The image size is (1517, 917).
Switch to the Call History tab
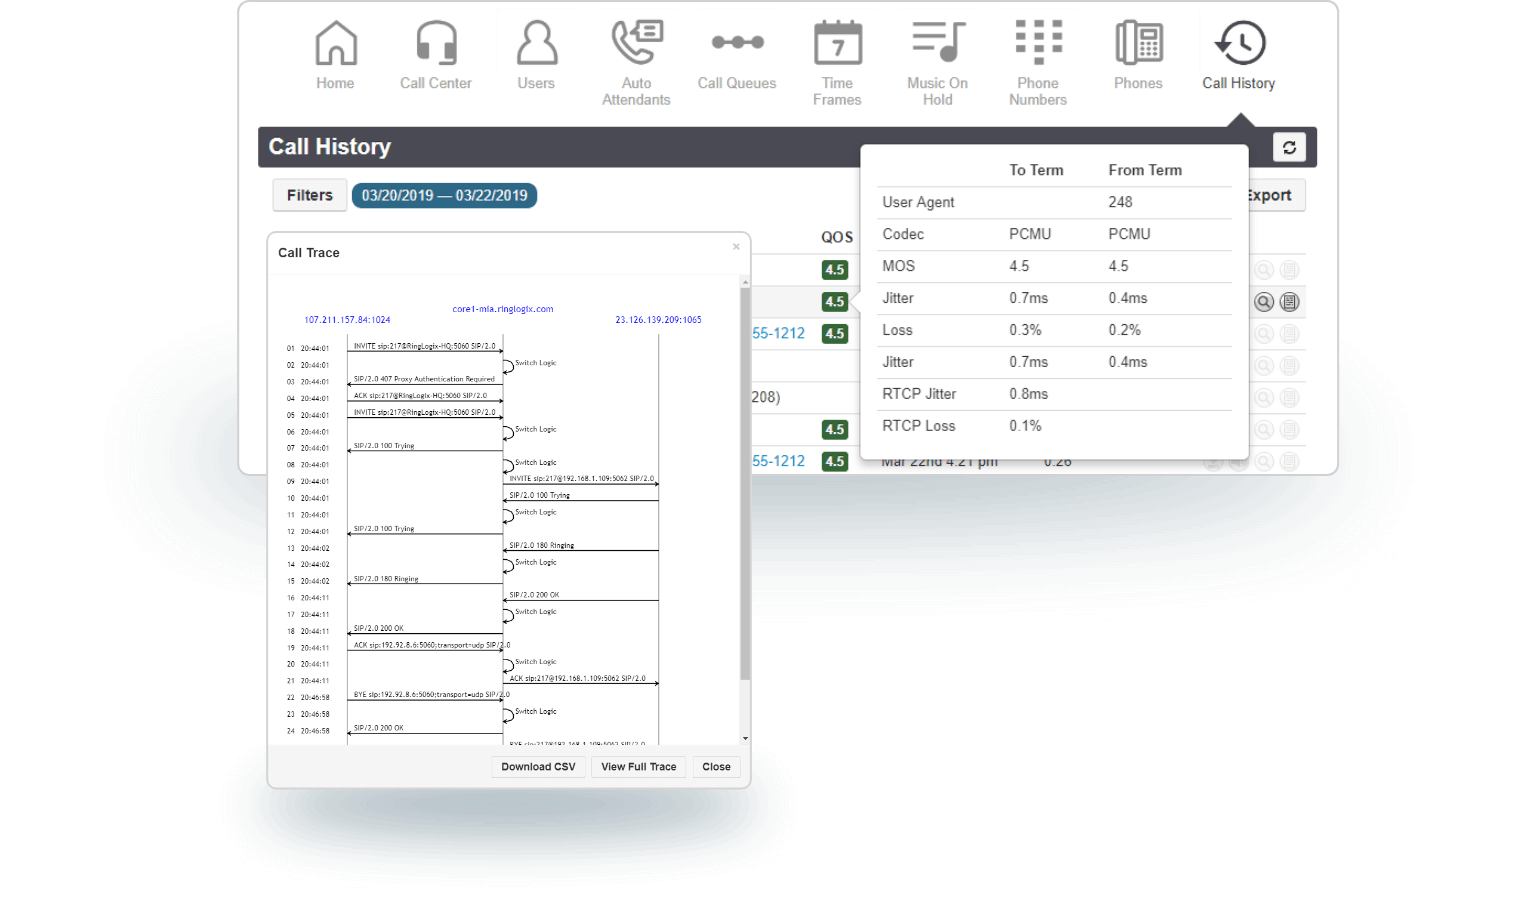[1239, 55]
